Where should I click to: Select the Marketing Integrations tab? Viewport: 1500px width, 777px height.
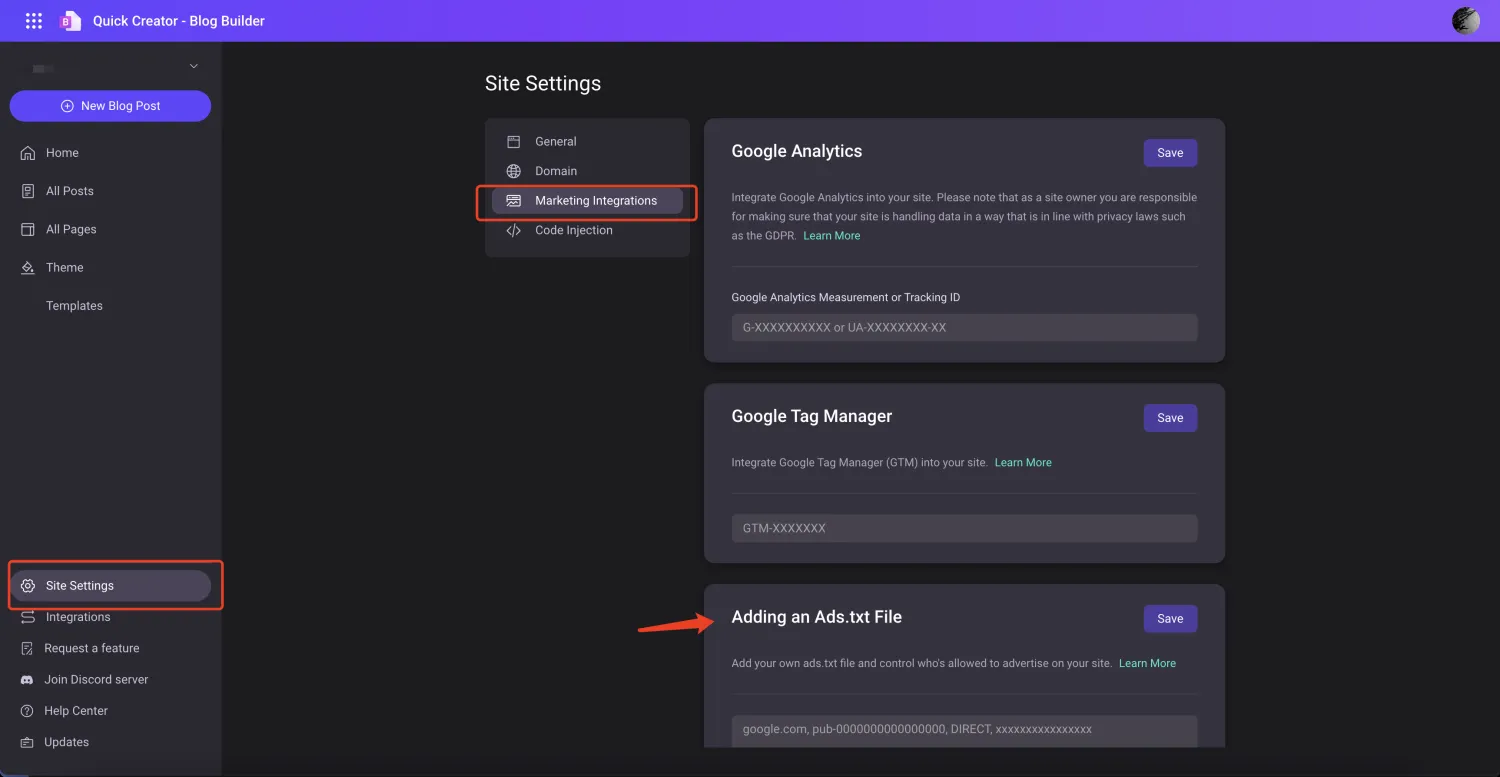(587, 201)
